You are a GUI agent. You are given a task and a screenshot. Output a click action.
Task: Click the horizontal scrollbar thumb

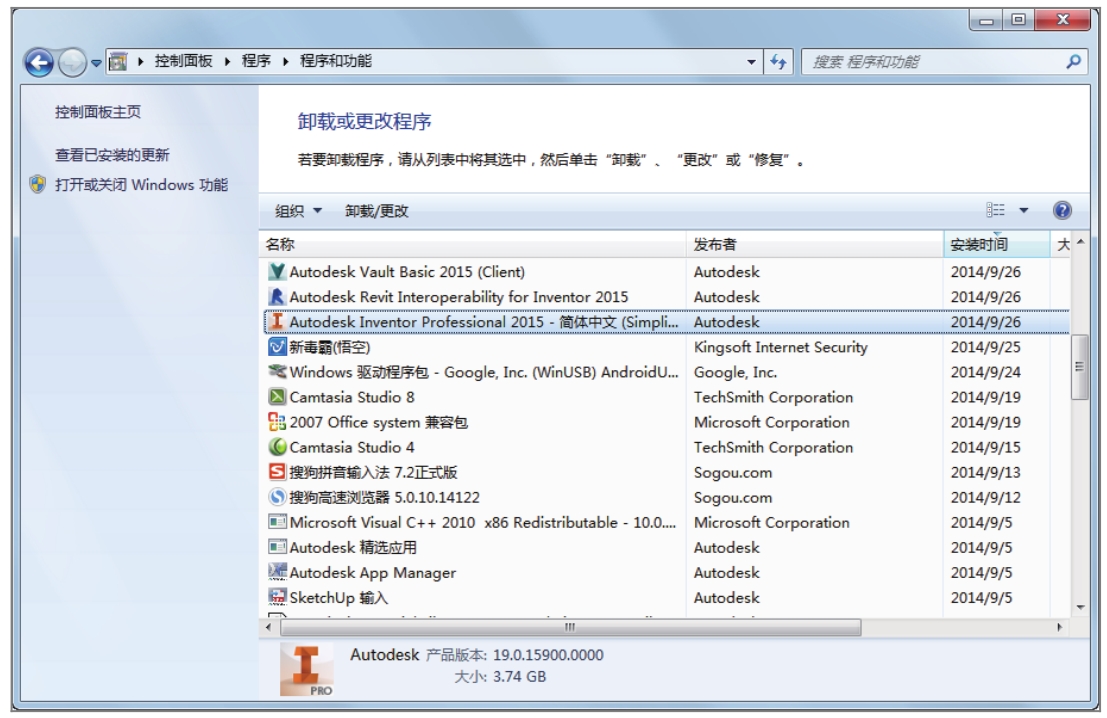570,627
